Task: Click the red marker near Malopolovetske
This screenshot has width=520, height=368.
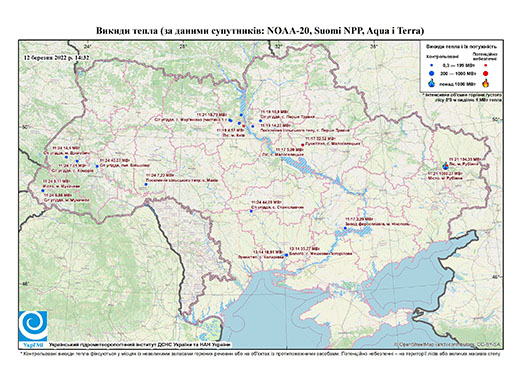Action: click(302, 145)
